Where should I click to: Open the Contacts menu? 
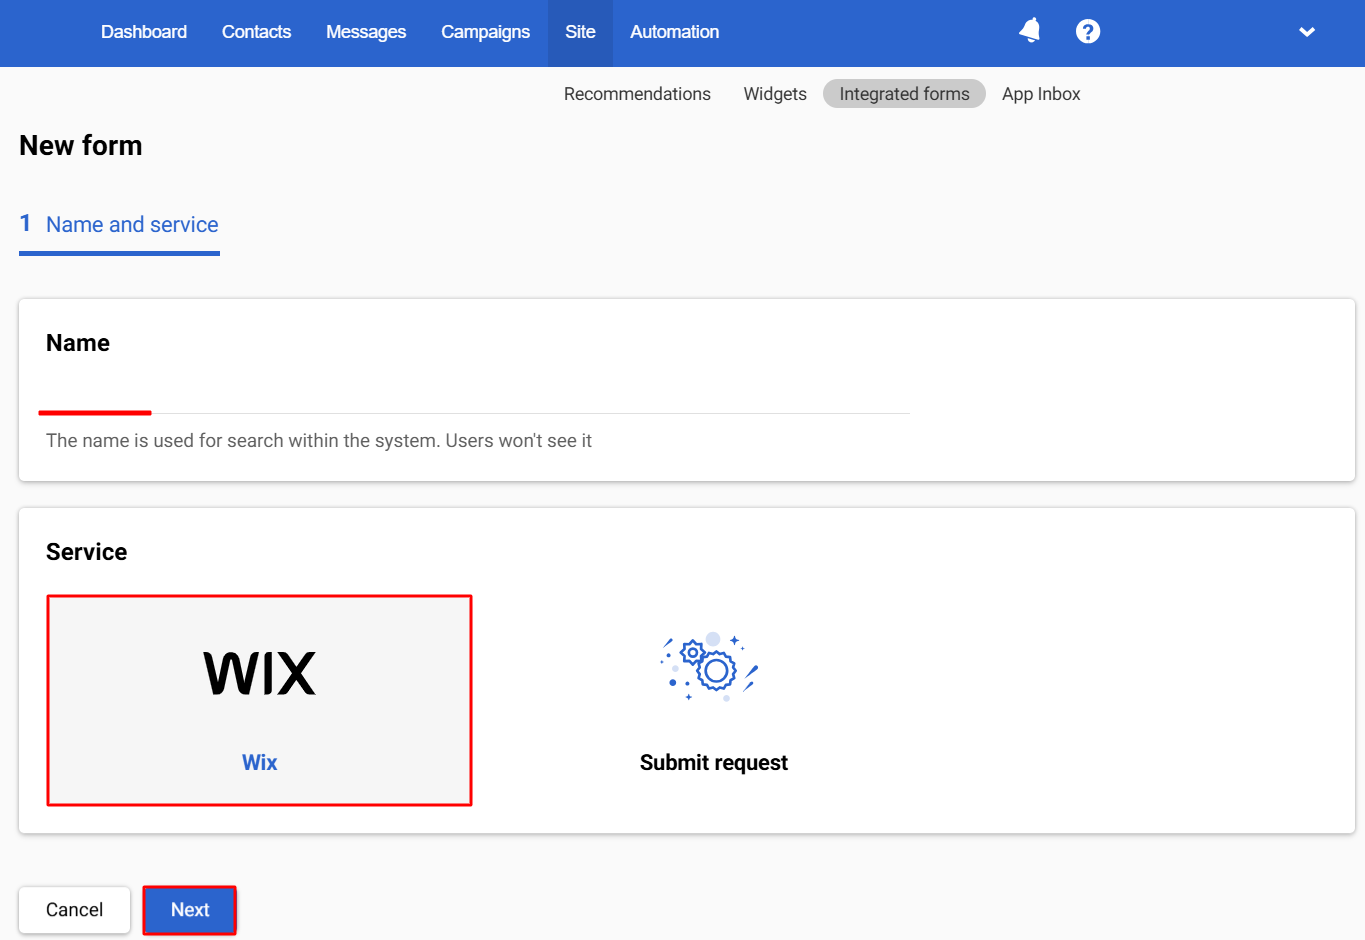coord(256,32)
